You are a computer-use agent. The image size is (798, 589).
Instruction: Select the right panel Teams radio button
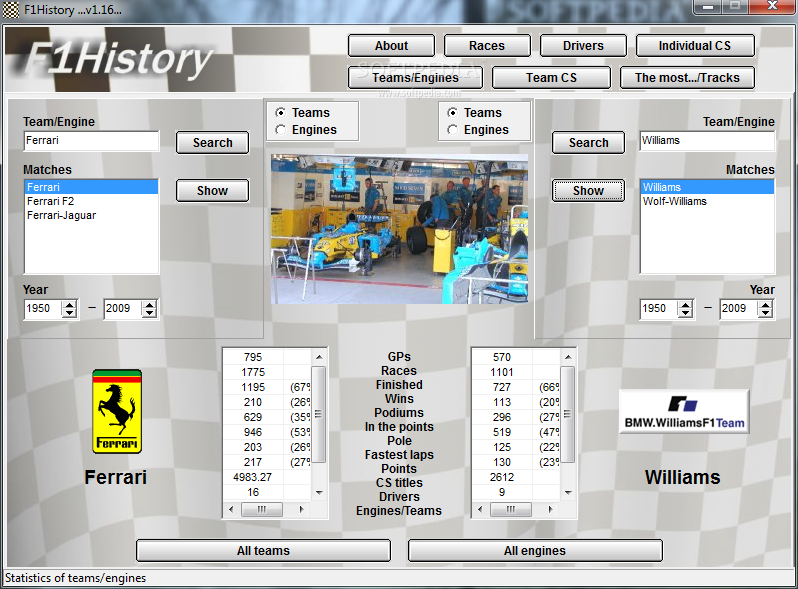pos(452,113)
